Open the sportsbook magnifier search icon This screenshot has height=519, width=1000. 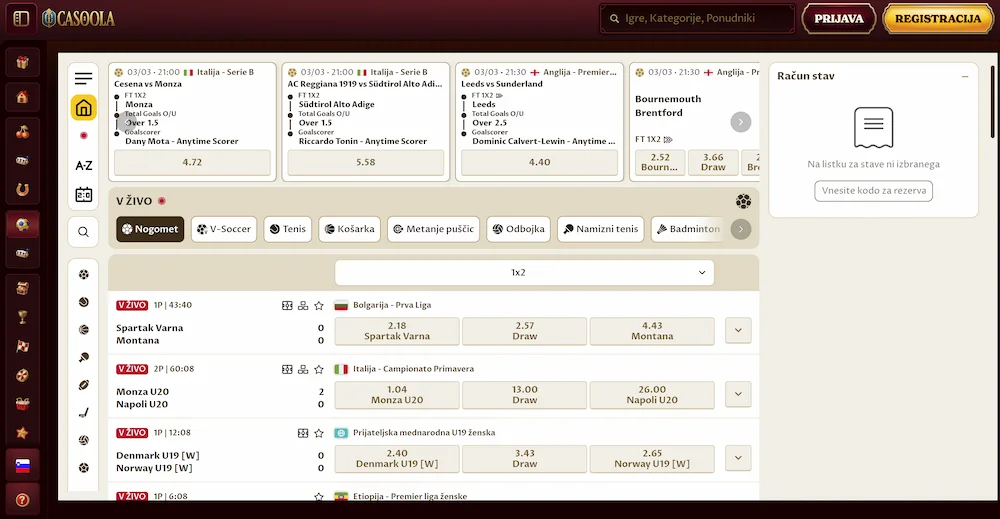[84, 232]
